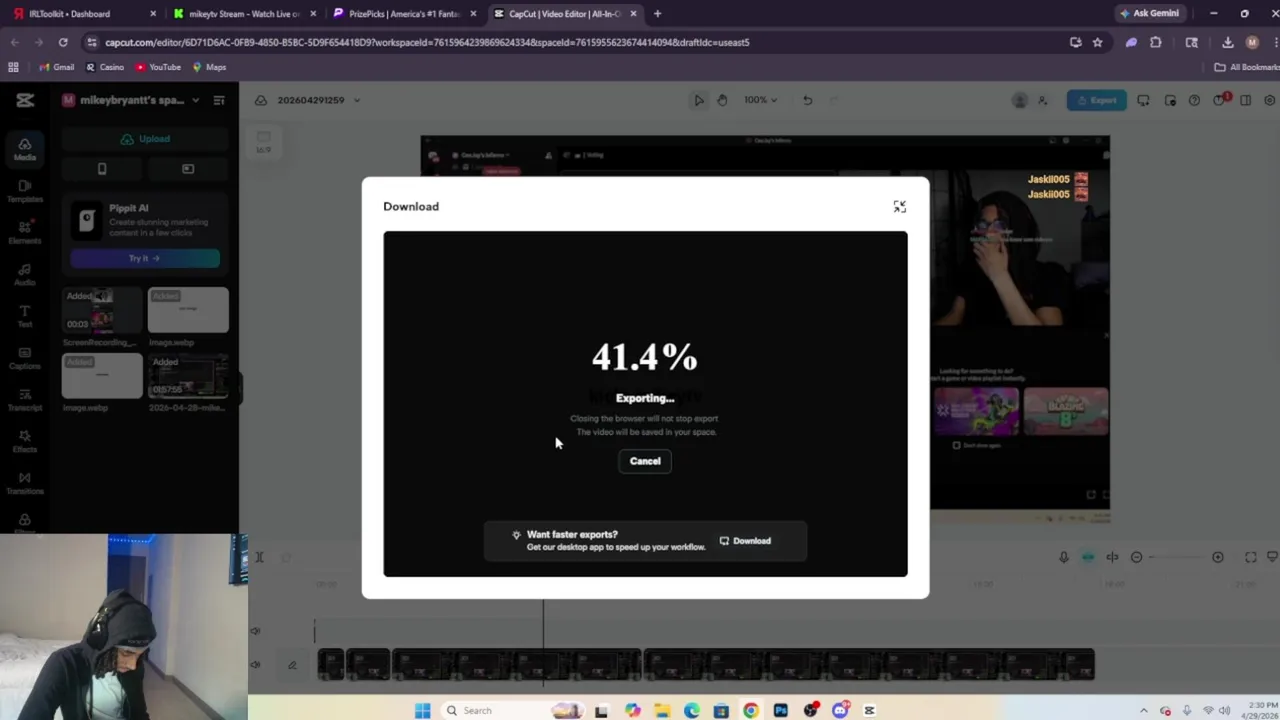Screen dimensions: 1280x720
Task: Select upload from phone icon
Action: pos(102,169)
